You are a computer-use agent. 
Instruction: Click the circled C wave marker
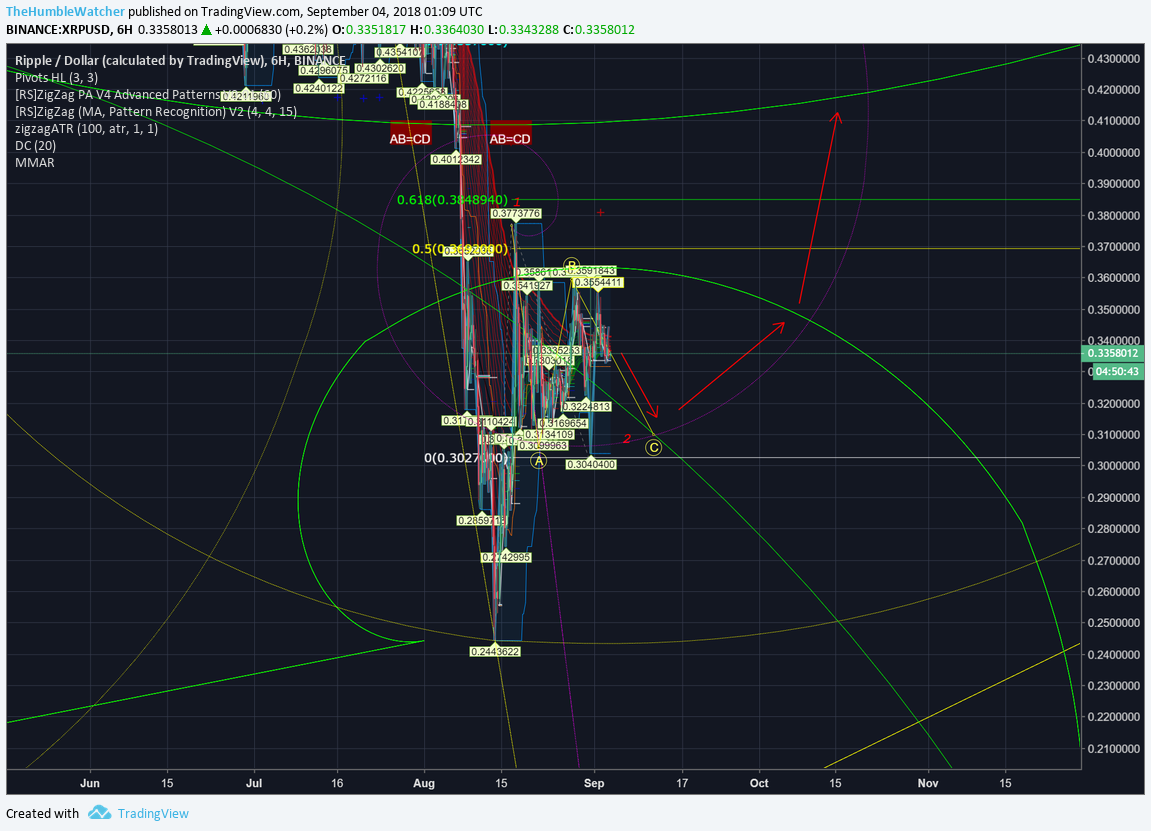[x=653, y=447]
